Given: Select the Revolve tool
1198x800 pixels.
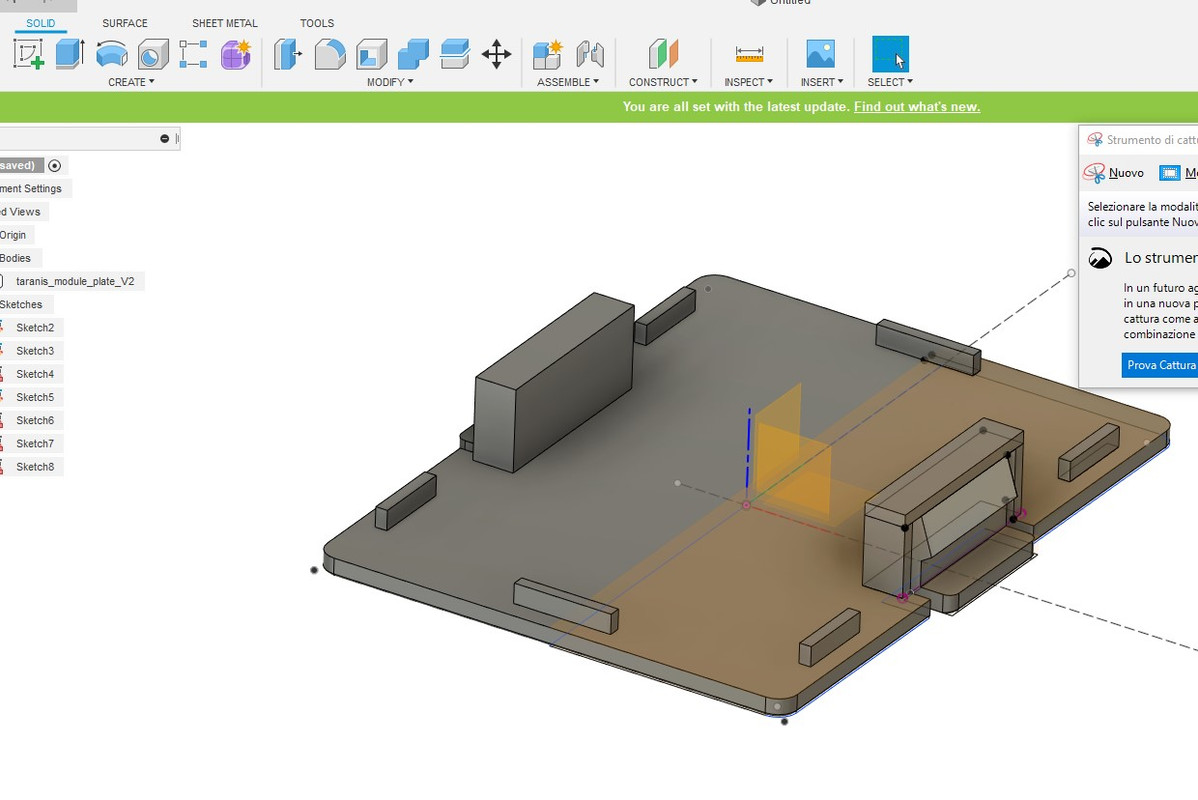Looking at the screenshot, I should click(112, 54).
